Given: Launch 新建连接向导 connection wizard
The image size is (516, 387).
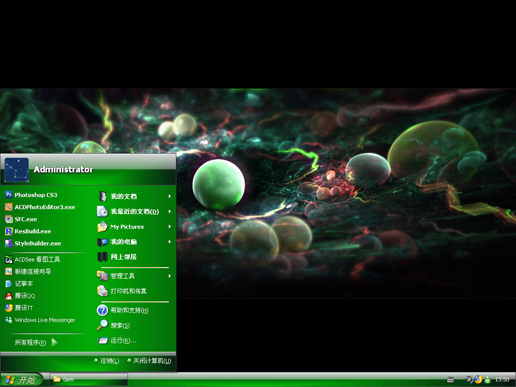Looking at the screenshot, I should tap(28, 271).
